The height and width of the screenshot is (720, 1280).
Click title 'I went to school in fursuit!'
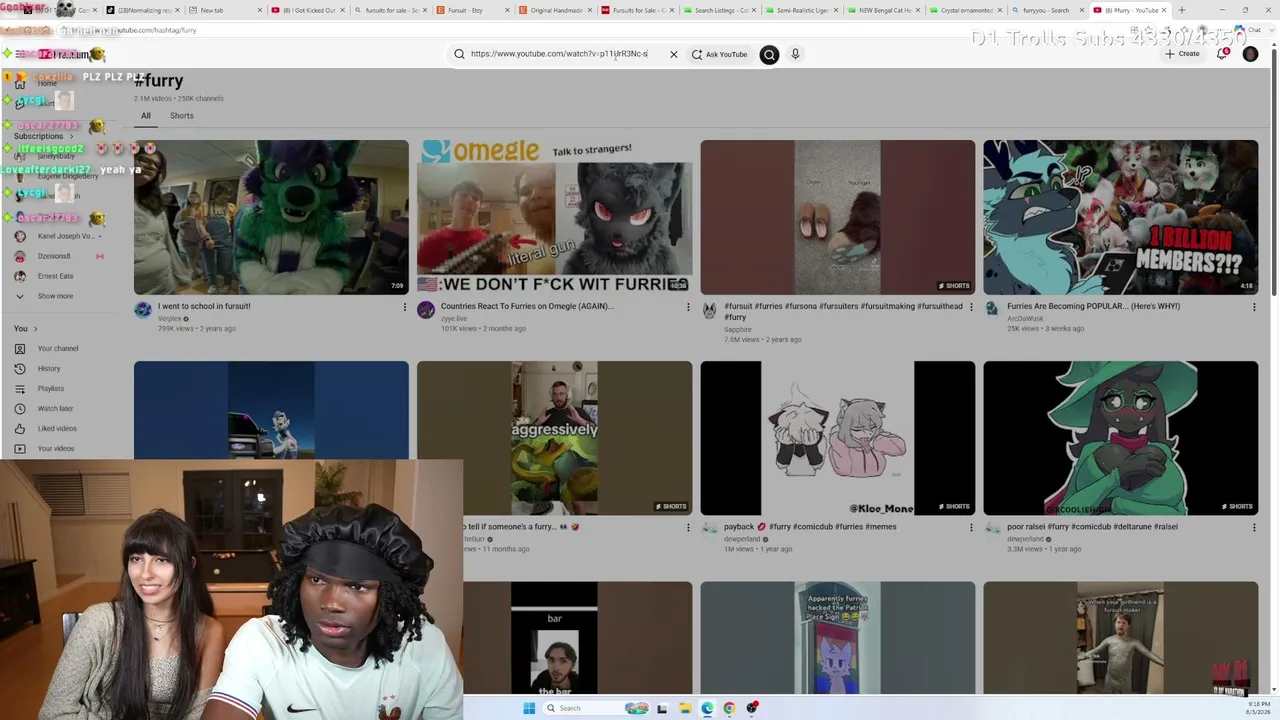tap(204, 306)
